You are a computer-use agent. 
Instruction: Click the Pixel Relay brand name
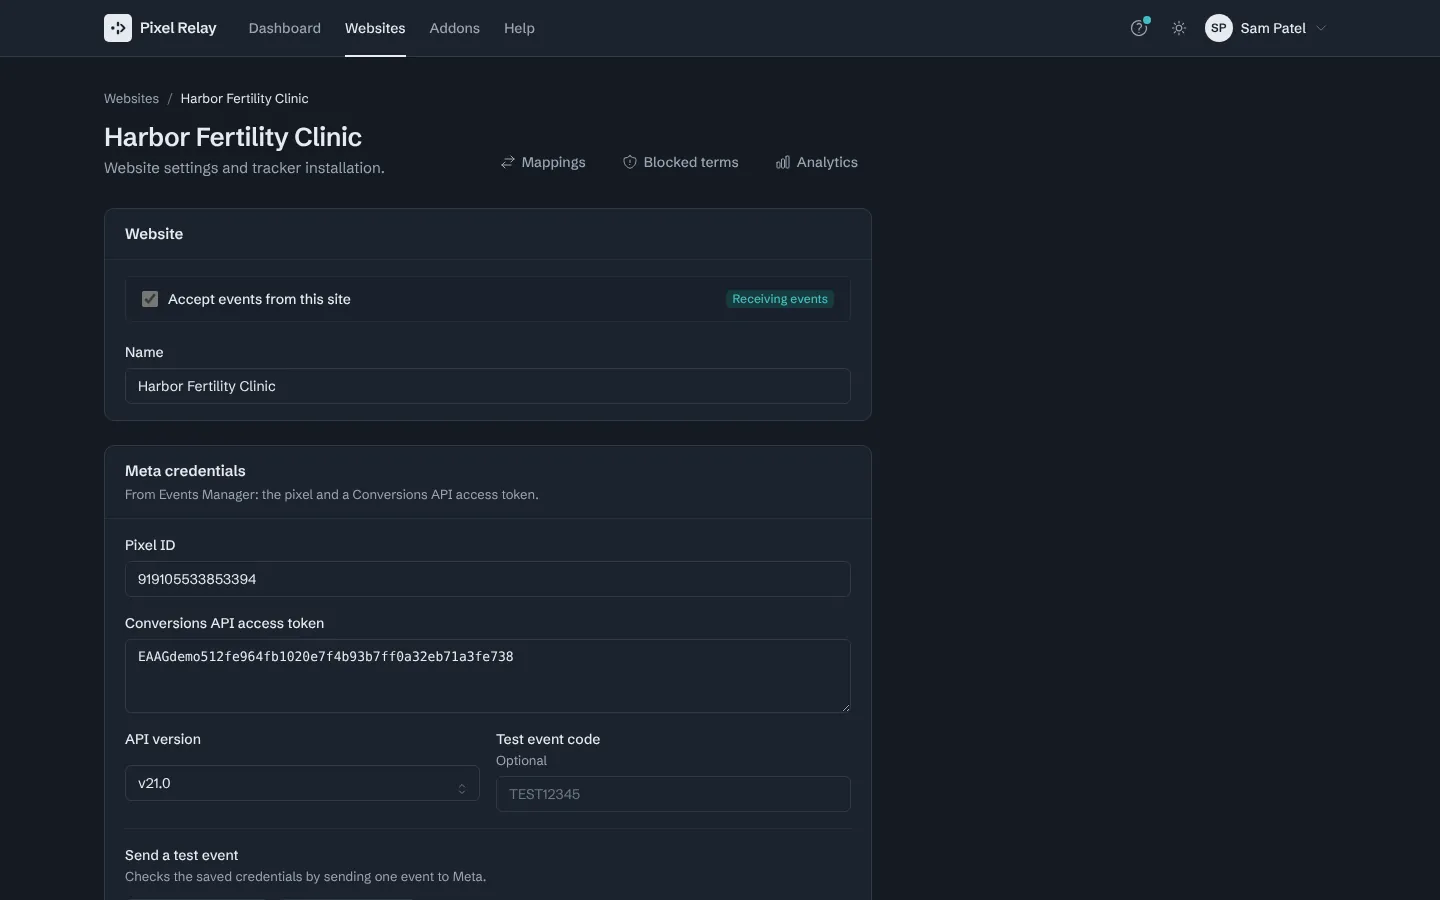[178, 28]
